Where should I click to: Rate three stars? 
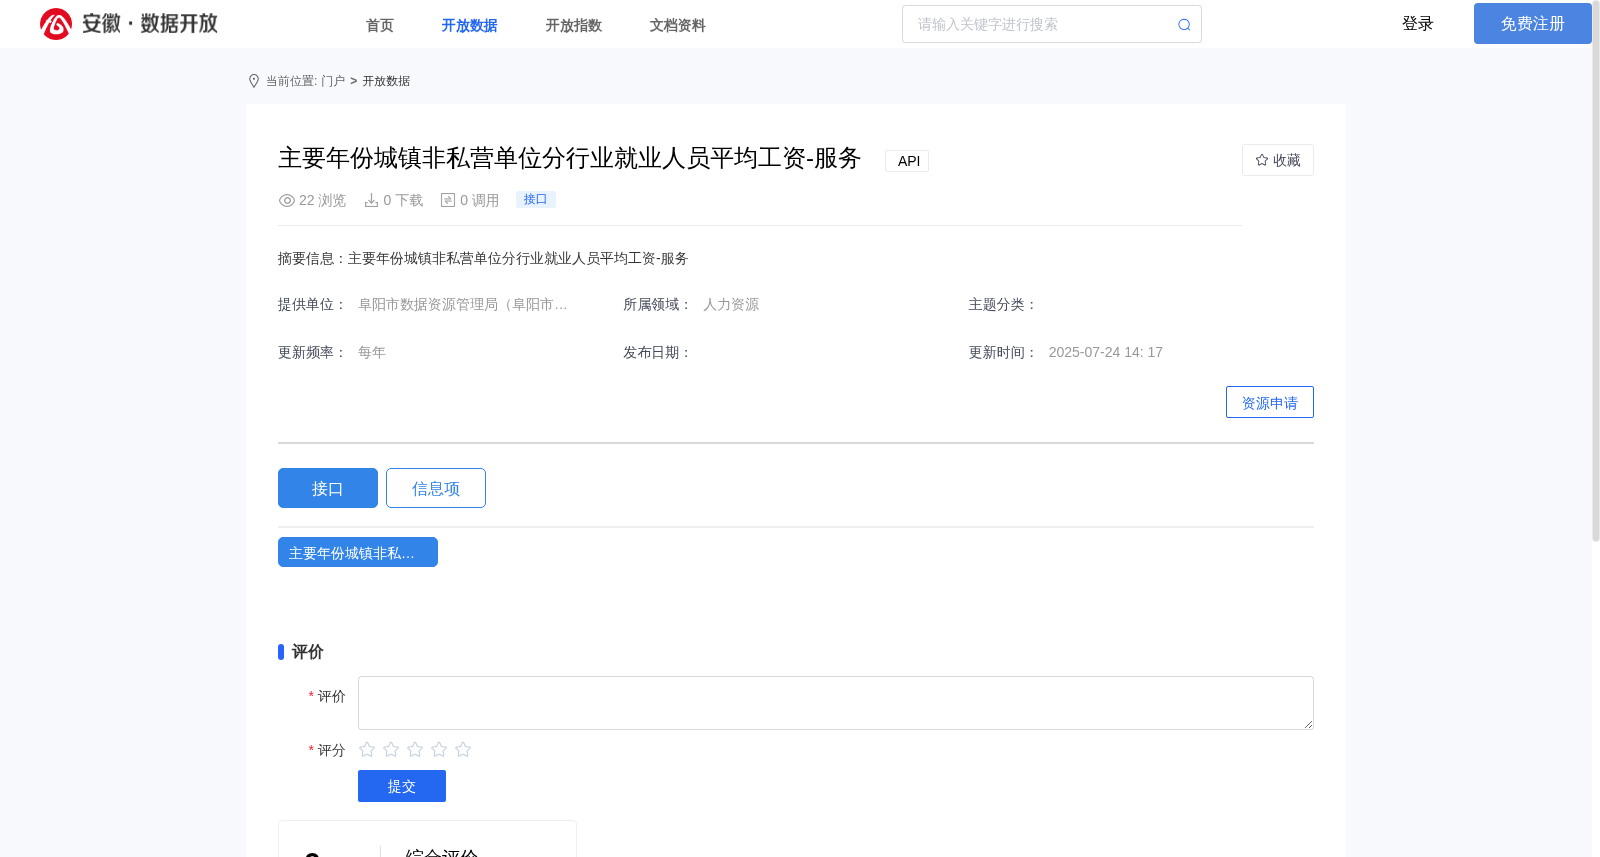tap(415, 749)
